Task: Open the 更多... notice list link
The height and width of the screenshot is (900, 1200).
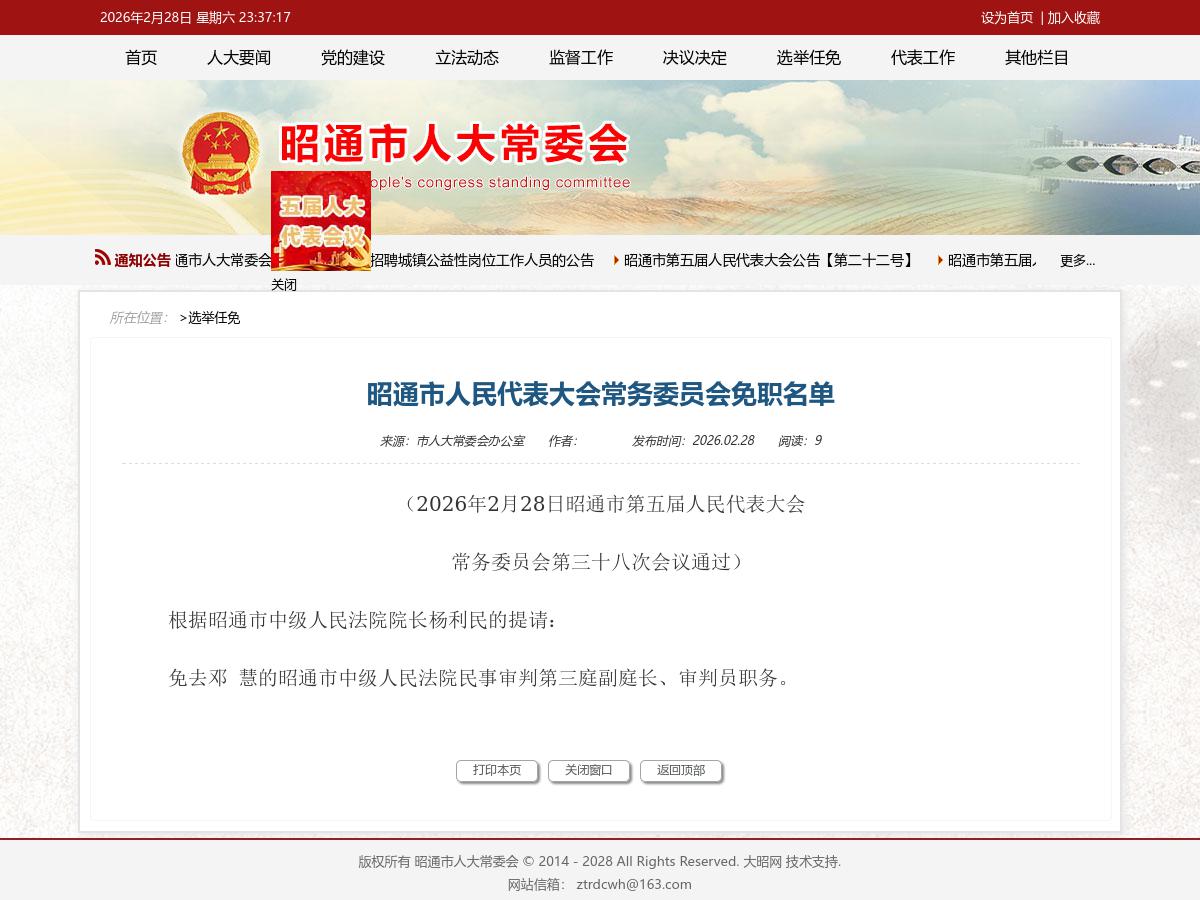Action: coord(1077,260)
